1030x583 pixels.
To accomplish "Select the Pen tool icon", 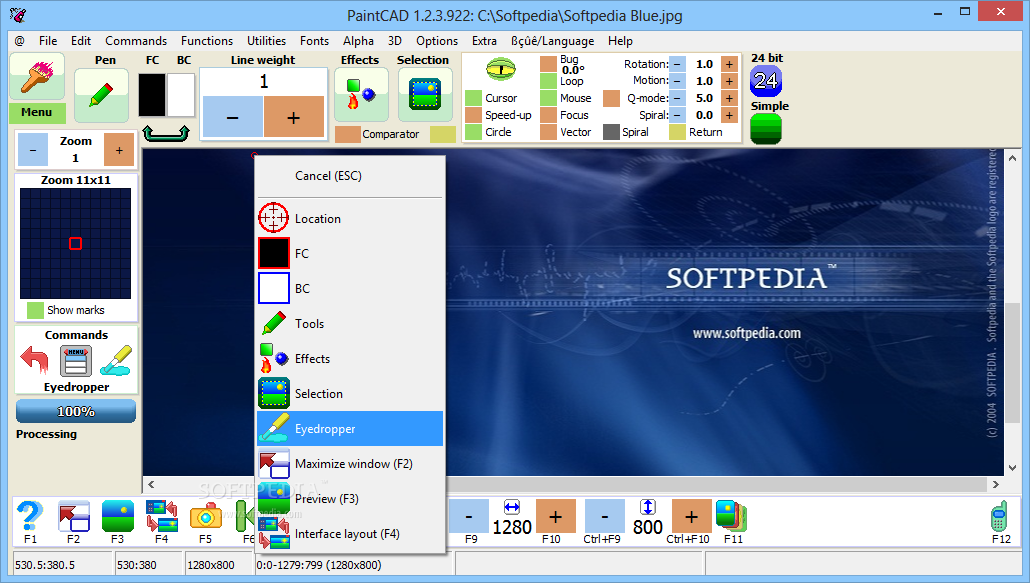I will coord(101,95).
